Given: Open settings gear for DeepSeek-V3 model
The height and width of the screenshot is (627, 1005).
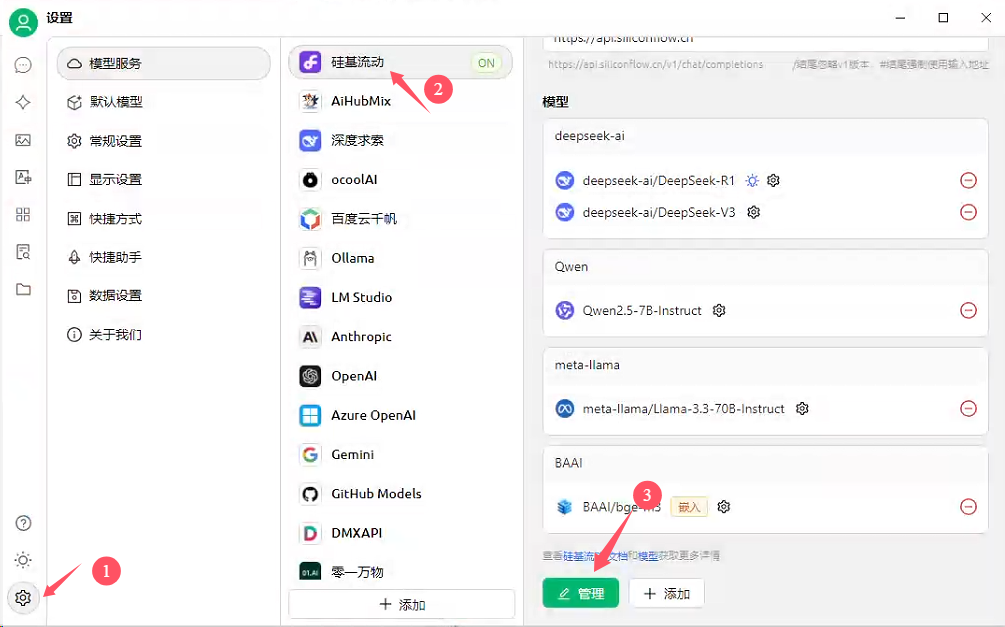Looking at the screenshot, I should coord(754,212).
